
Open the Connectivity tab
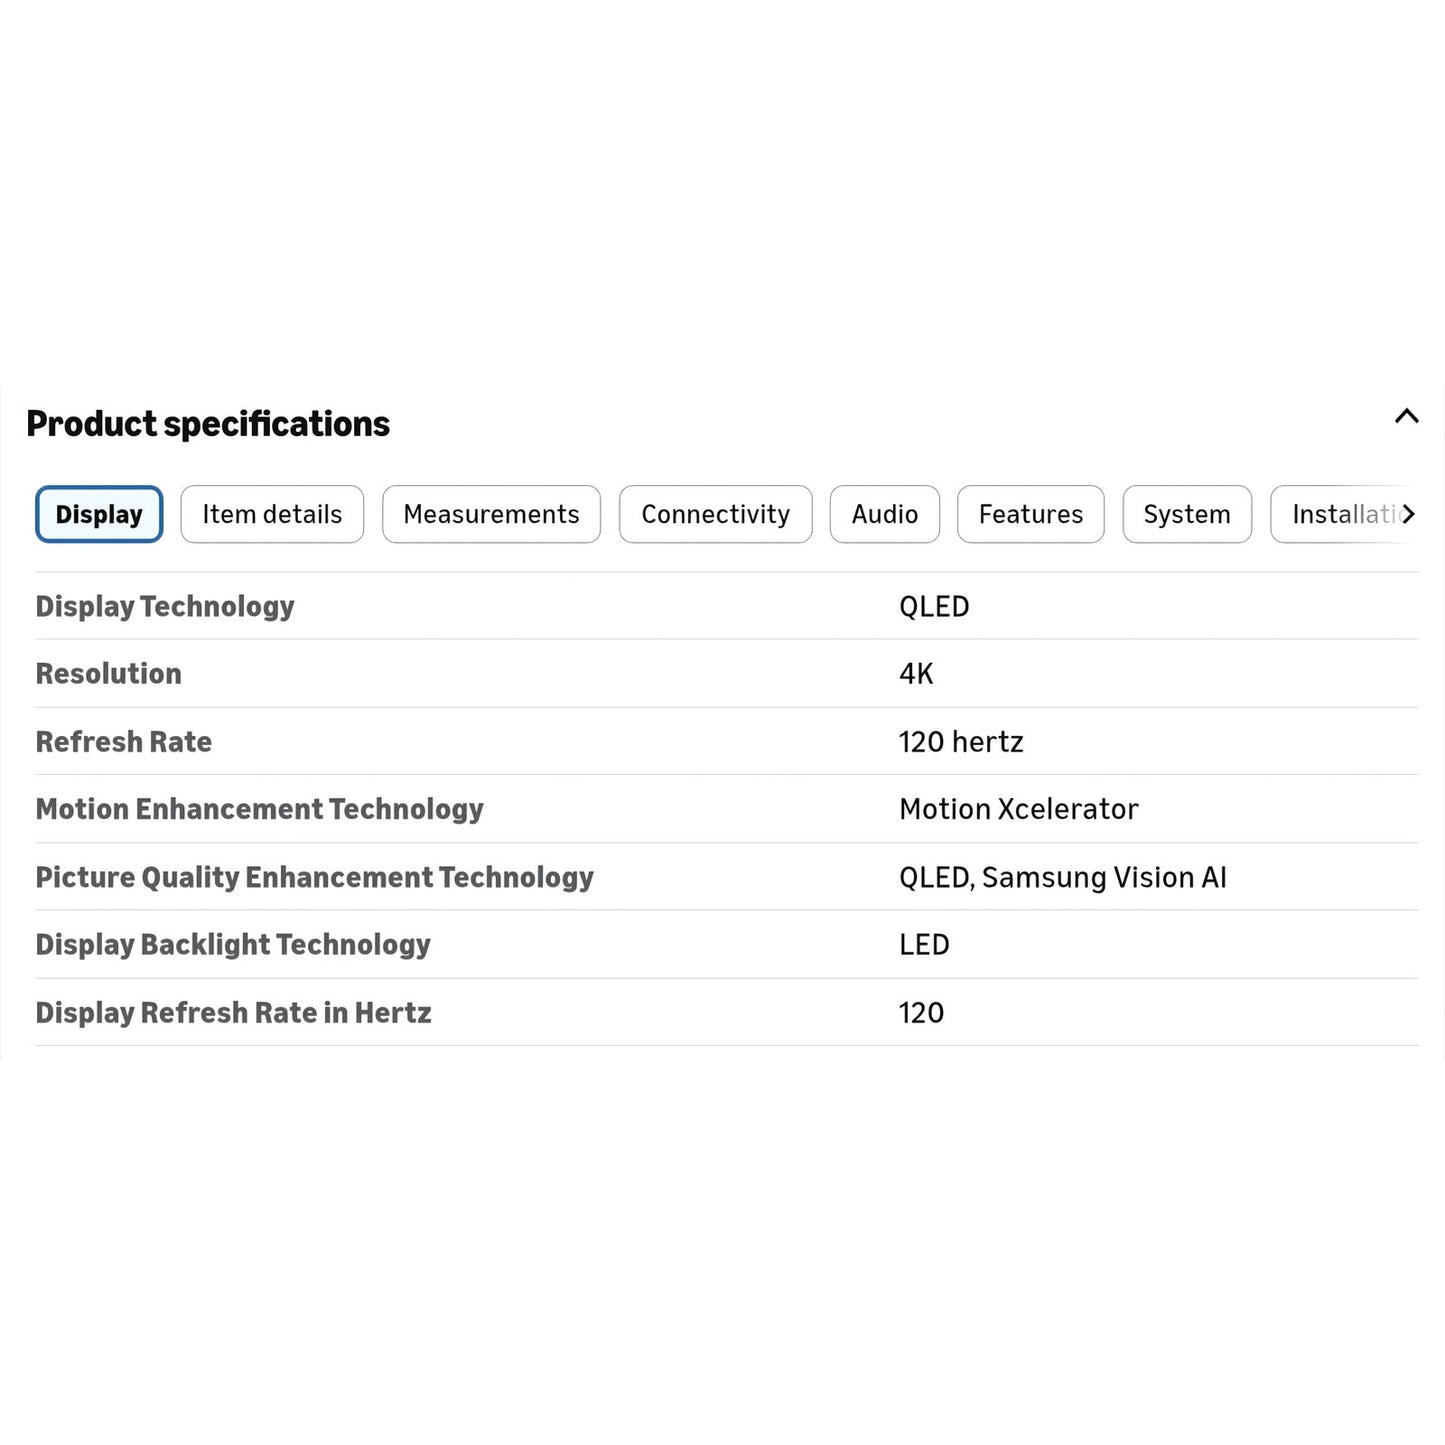click(715, 514)
